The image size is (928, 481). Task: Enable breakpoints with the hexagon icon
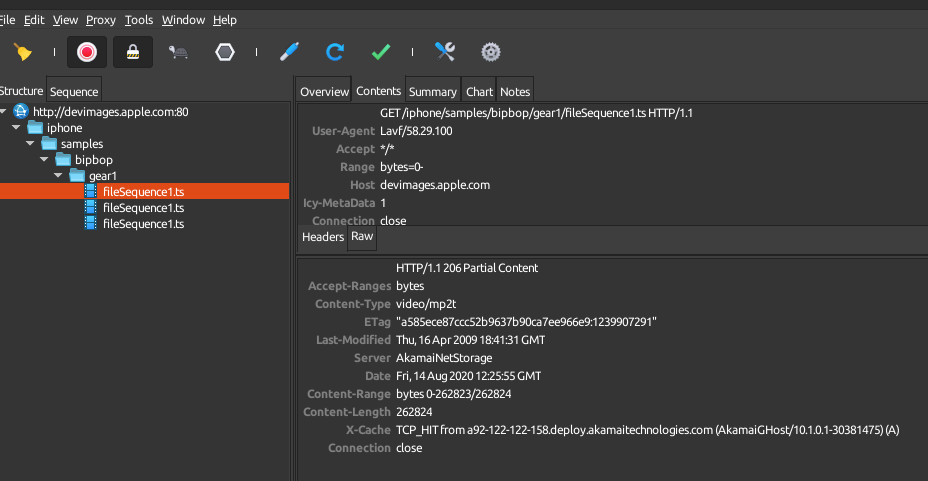(x=226, y=52)
